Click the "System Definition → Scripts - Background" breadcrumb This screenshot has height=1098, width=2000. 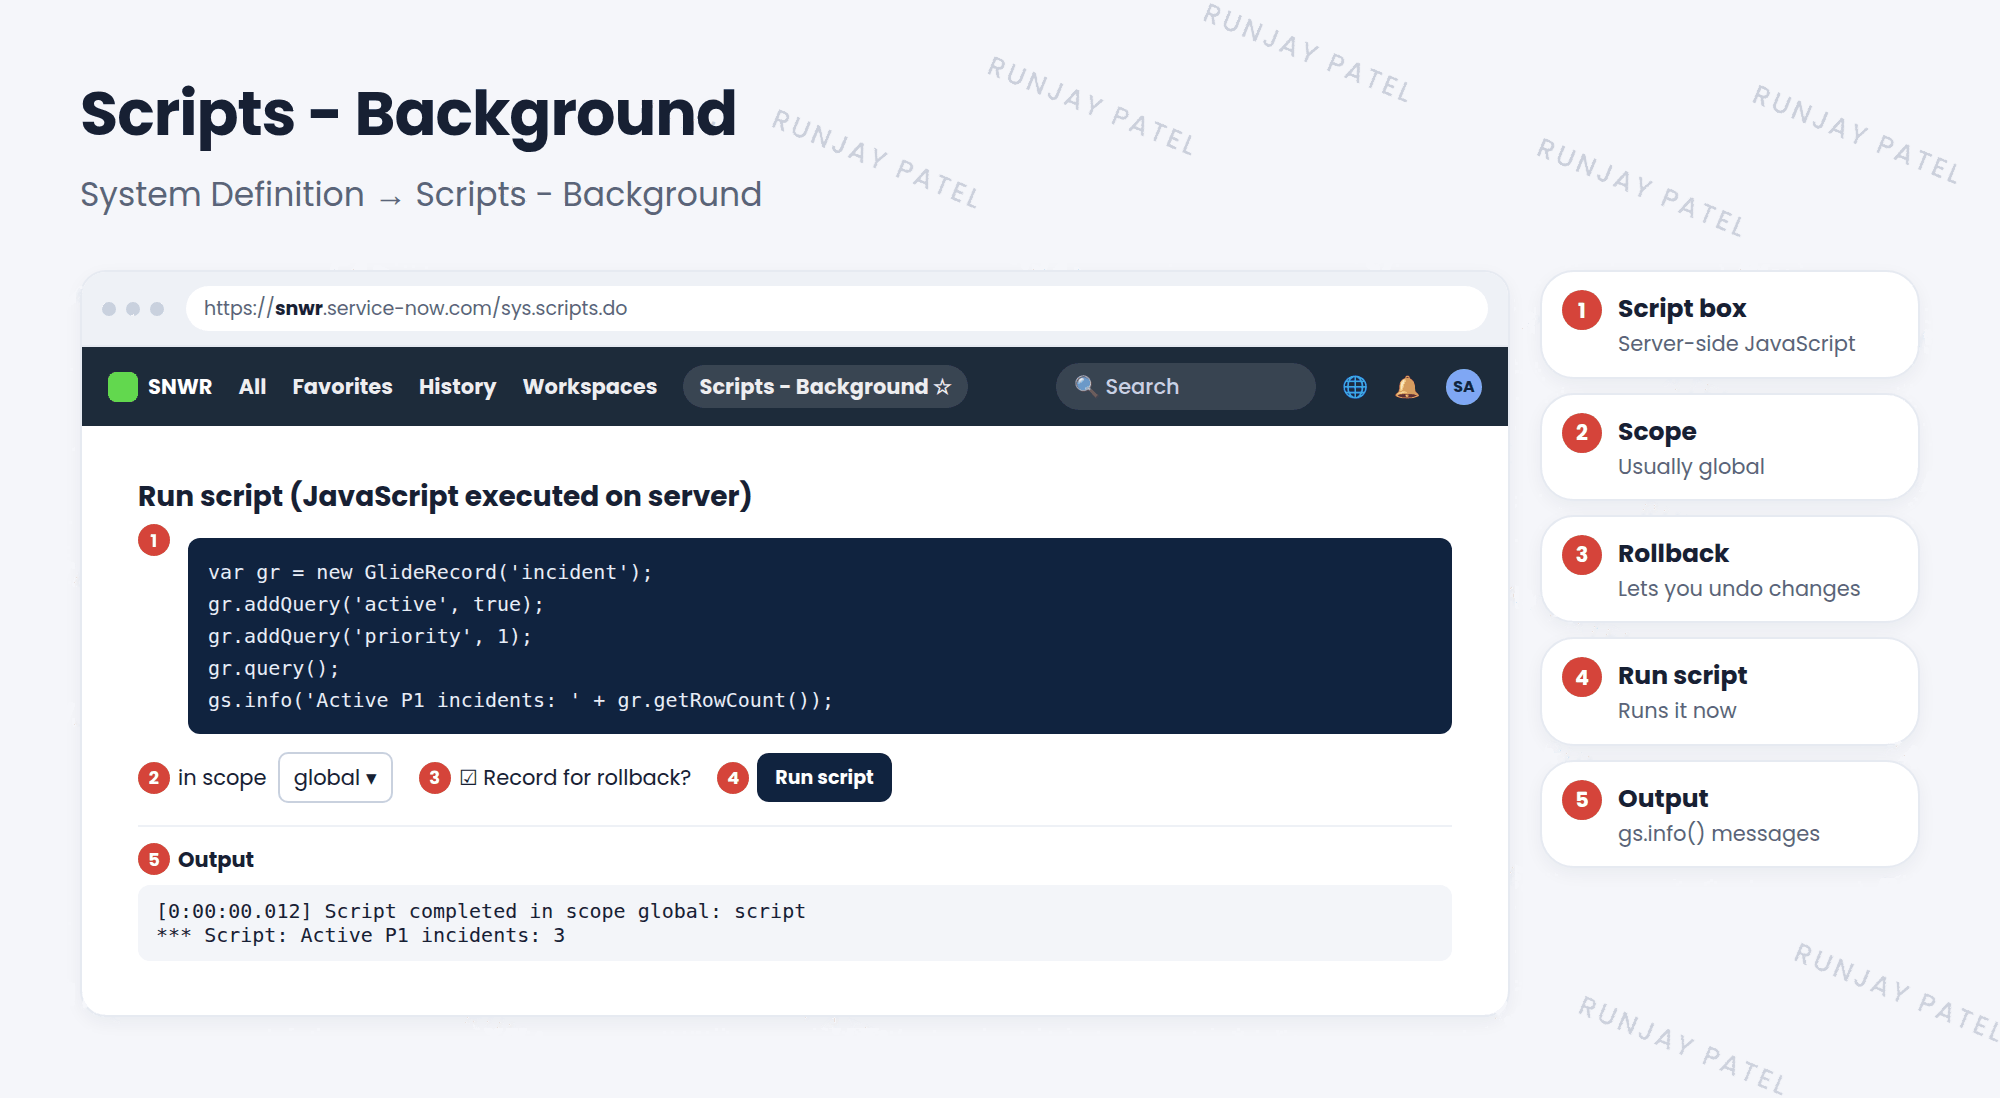[x=421, y=194]
